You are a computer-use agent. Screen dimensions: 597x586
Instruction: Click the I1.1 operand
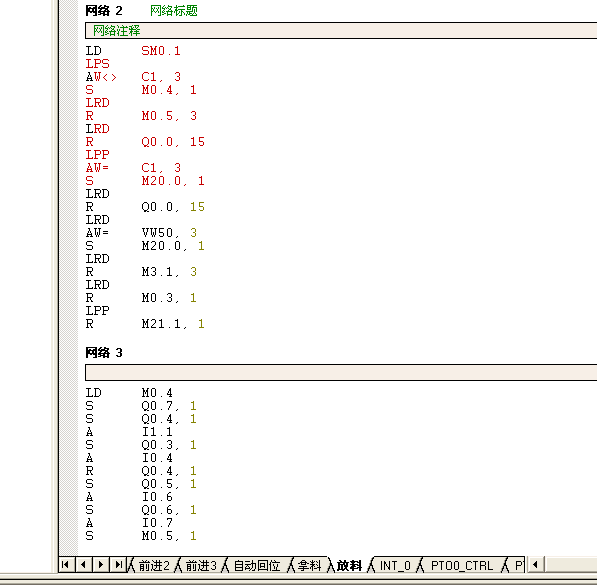point(157,432)
